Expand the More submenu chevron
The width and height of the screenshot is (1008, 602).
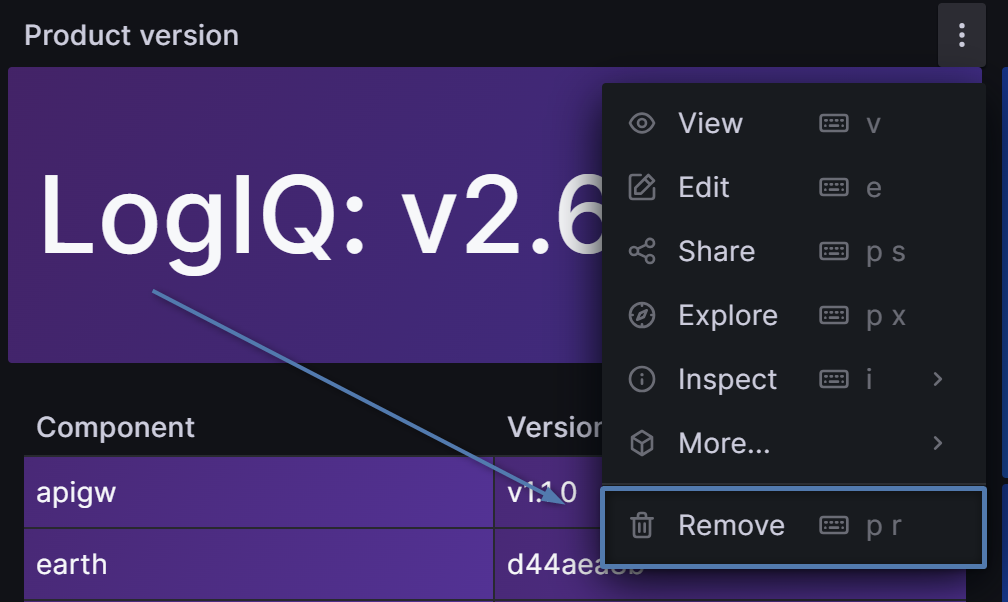(x=937, y=443)
